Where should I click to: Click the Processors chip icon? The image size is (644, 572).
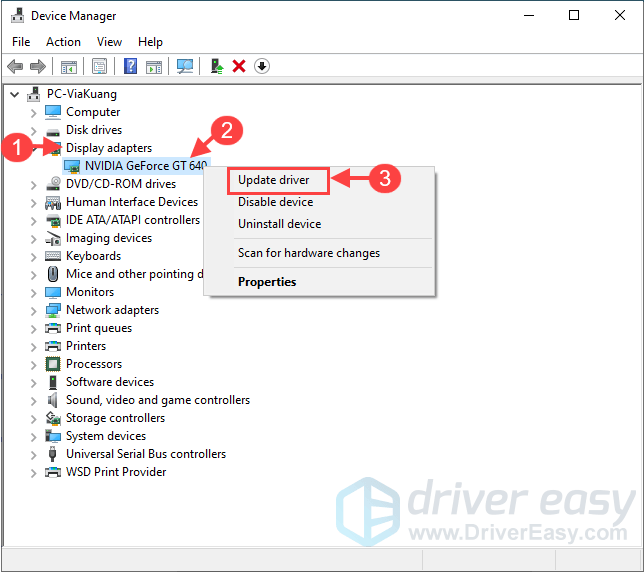pos(53,364)
